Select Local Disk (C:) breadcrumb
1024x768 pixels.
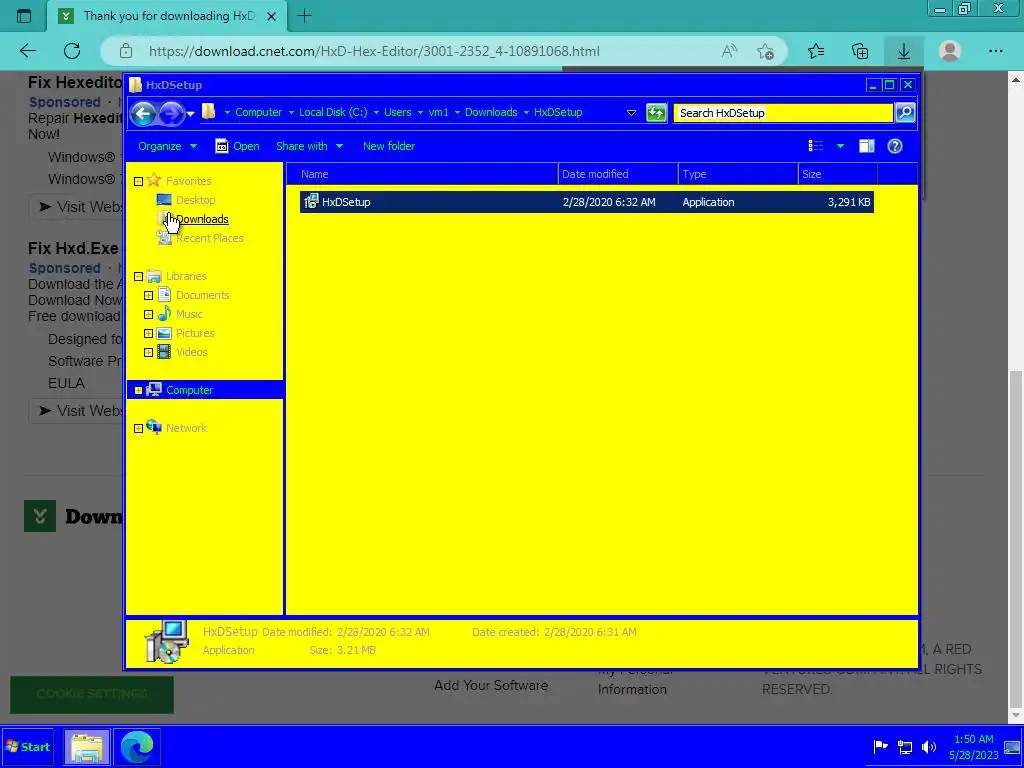point(333,112)
